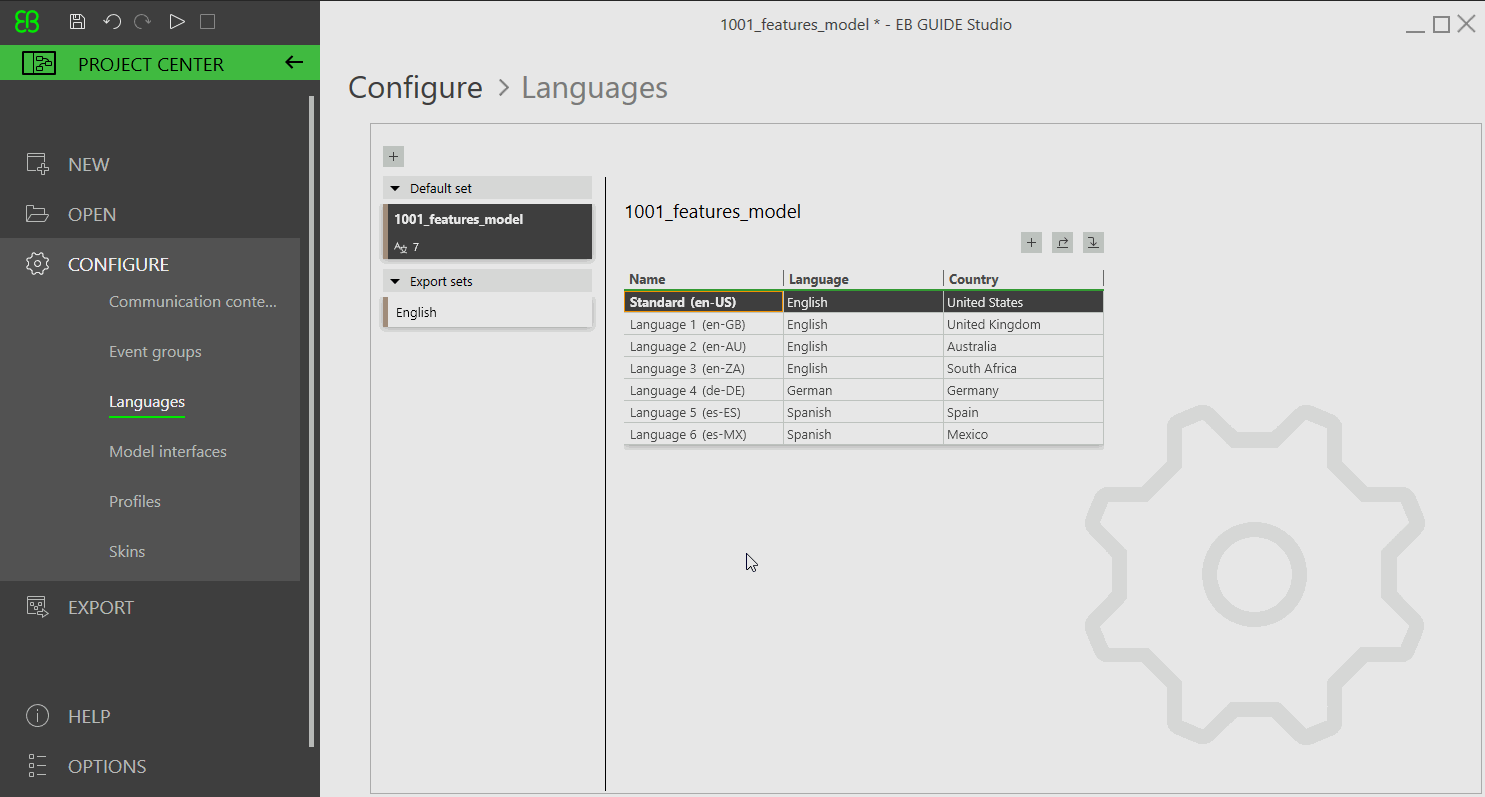1485x797 pixels.
Task: Sort by the Name column header
Action: (x=704, y=279)
